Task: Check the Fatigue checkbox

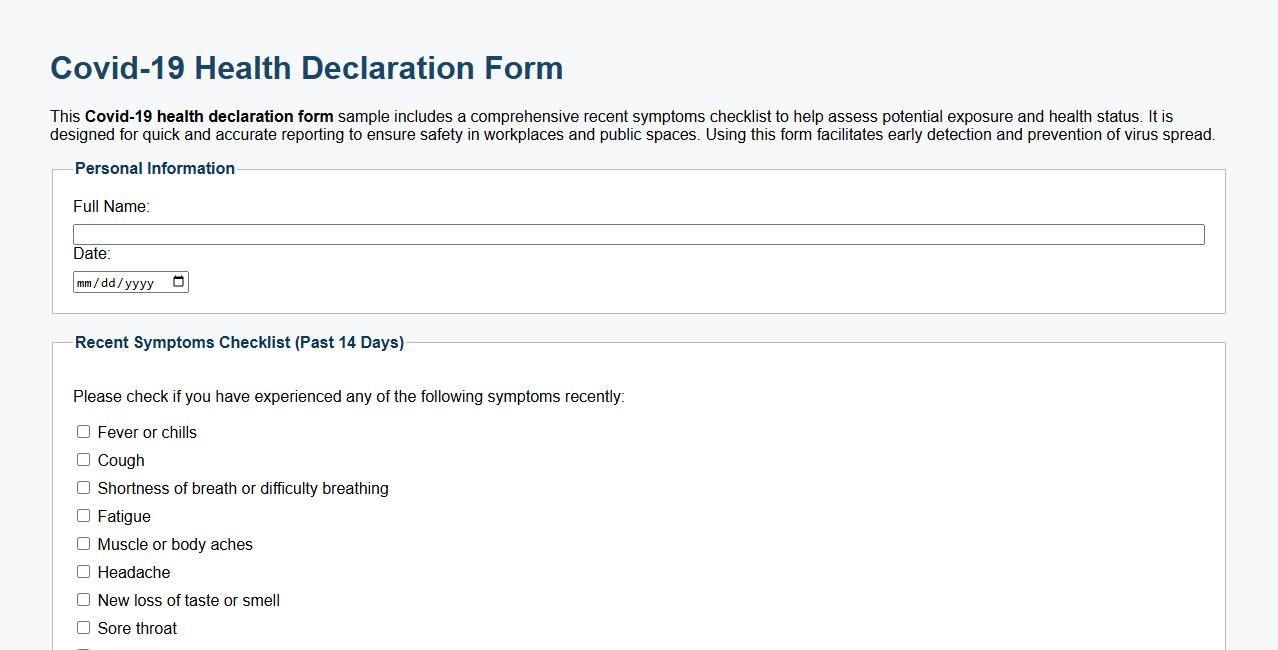Action: point(83,515)
